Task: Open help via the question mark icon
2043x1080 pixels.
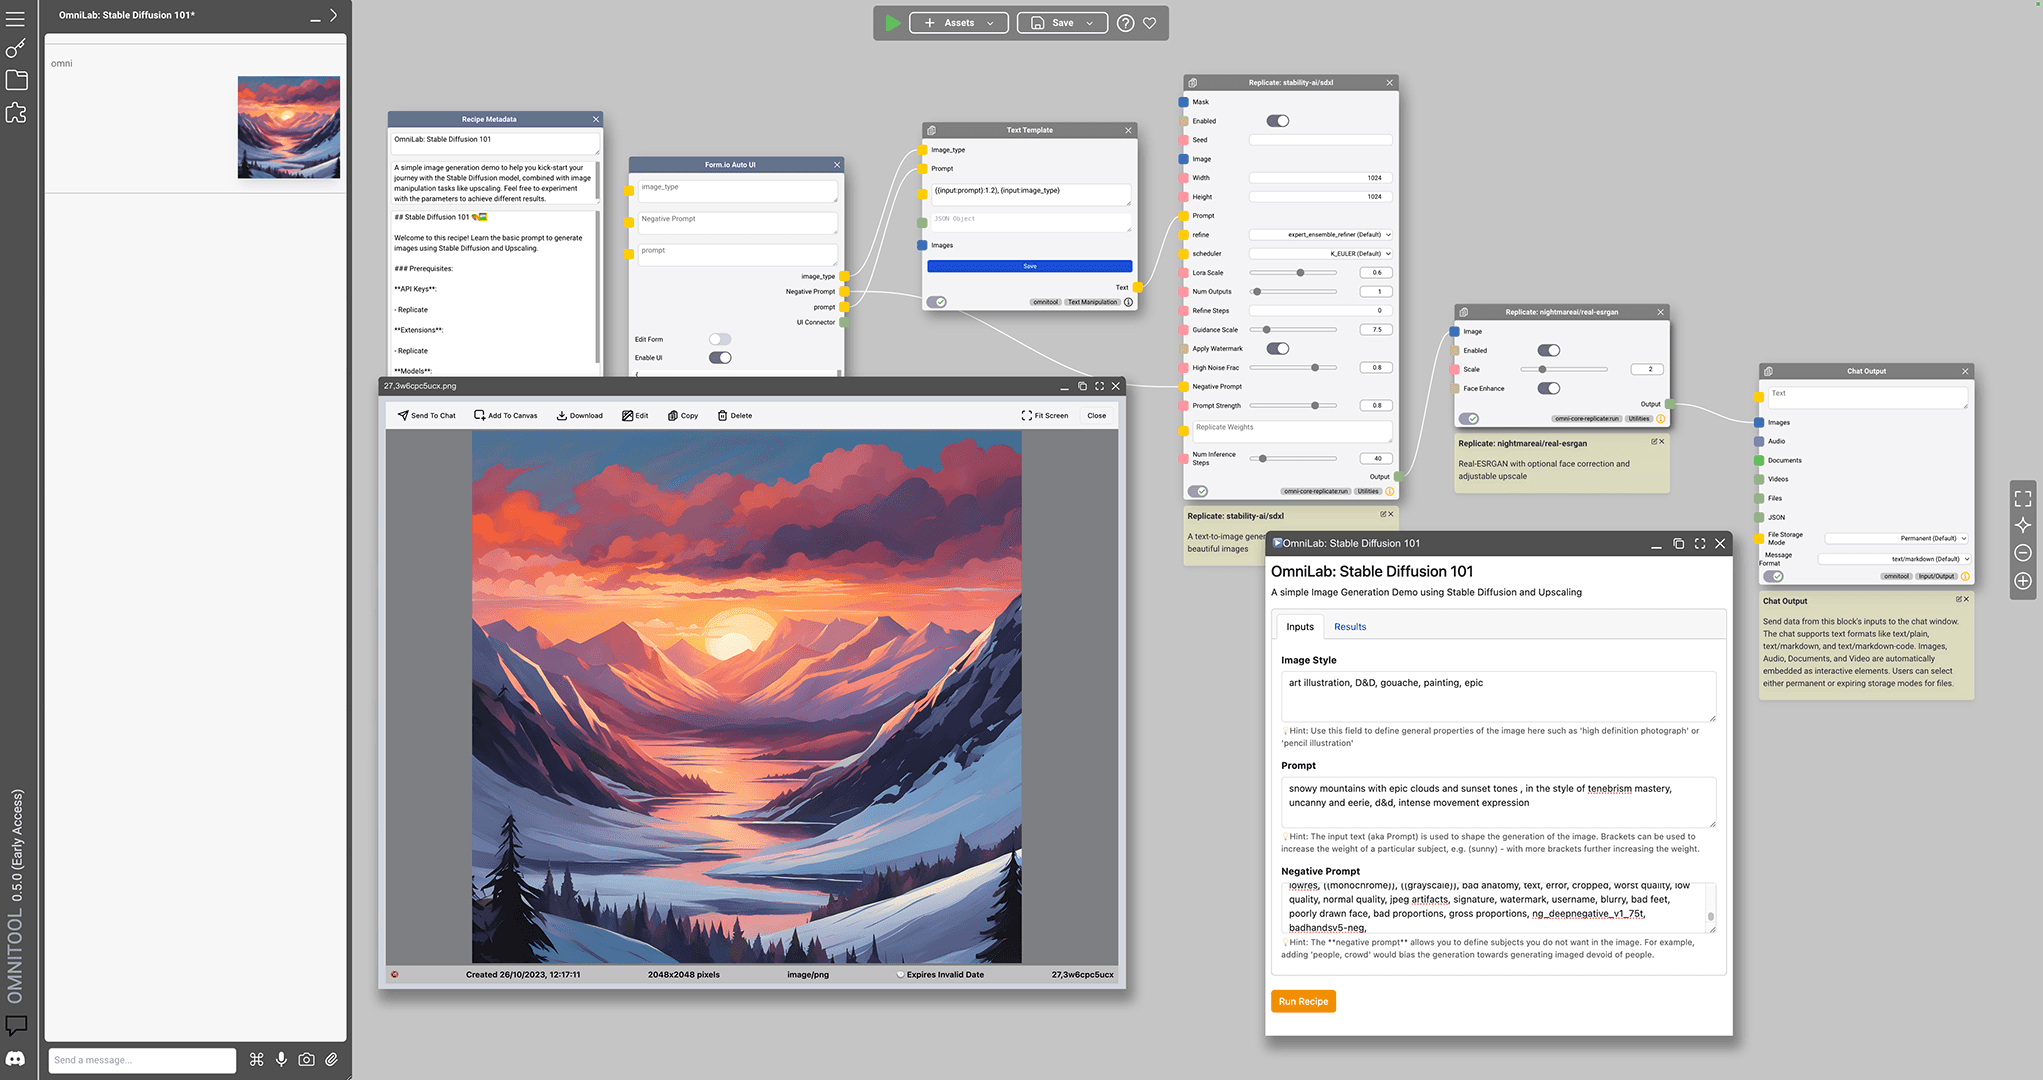Action: pyautogui.click(x=1125, y=22)
